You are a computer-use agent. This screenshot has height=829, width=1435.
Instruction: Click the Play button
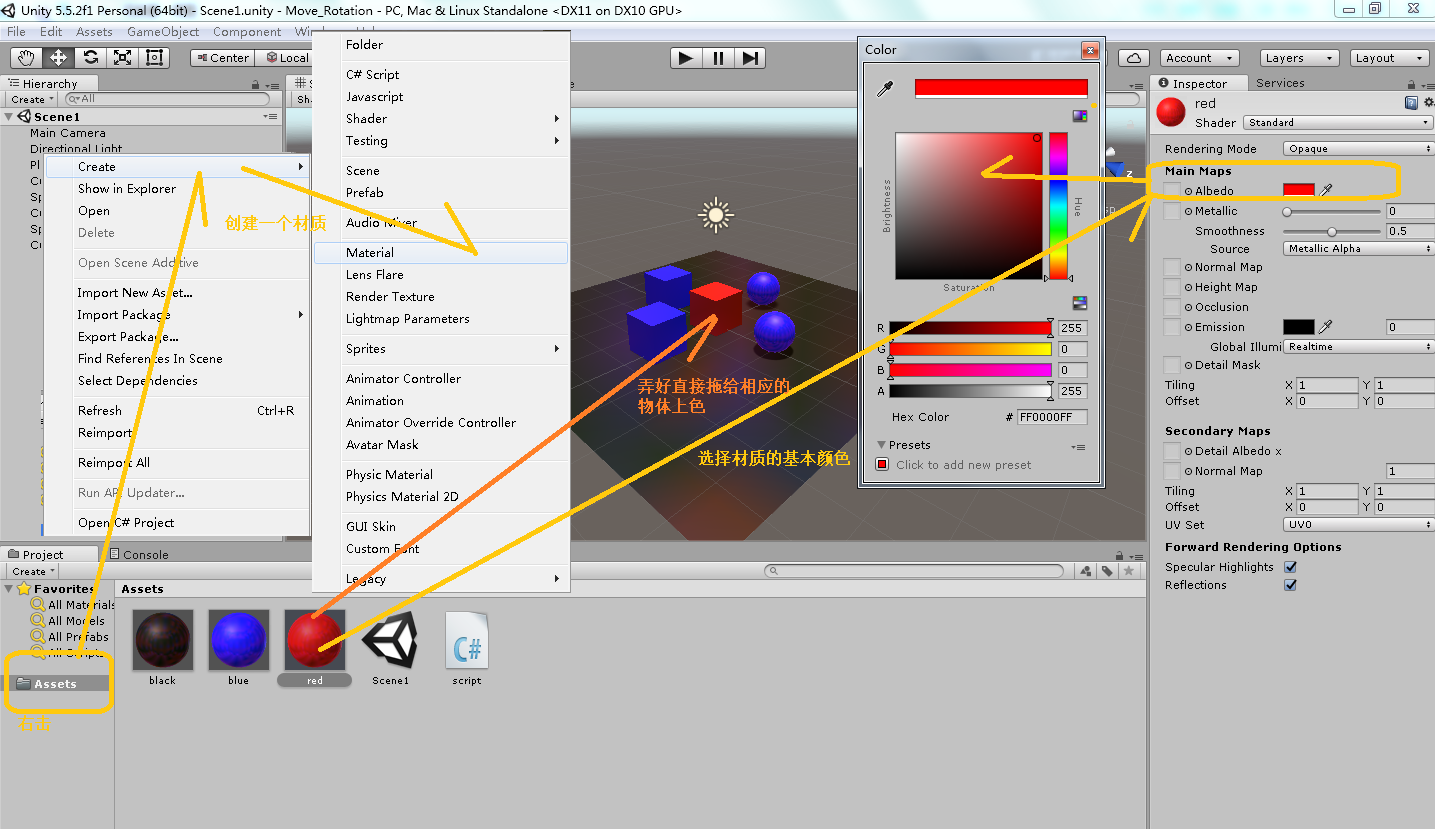click(685, 58)
